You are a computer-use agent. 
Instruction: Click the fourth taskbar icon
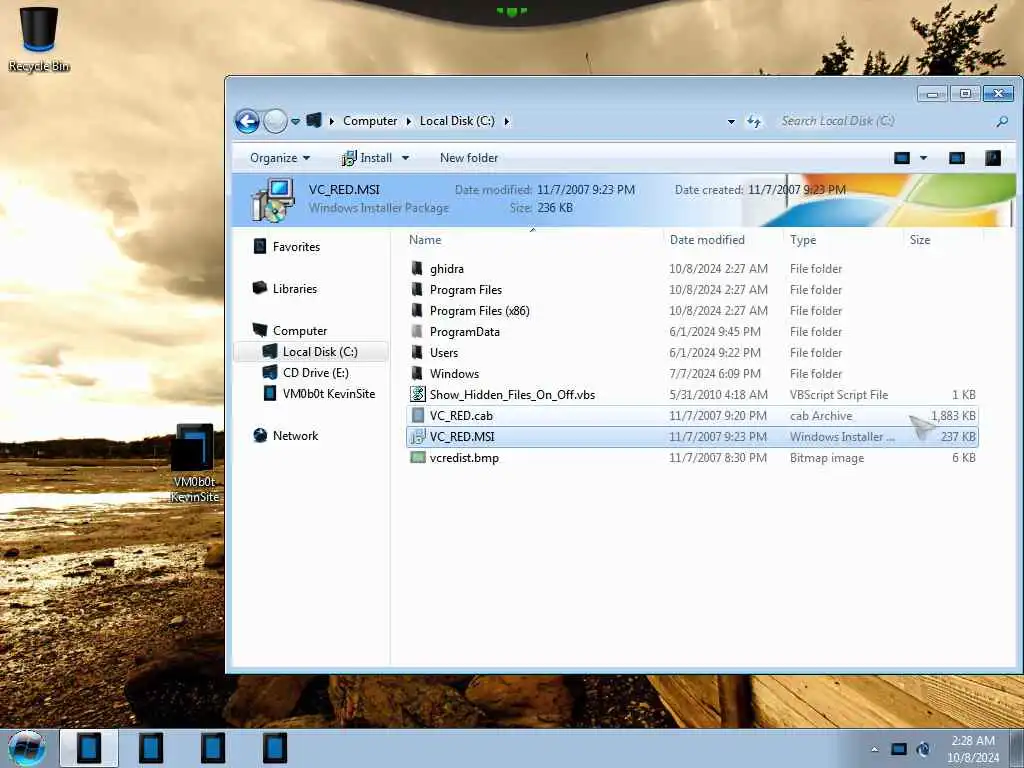(x=275, y=748)
